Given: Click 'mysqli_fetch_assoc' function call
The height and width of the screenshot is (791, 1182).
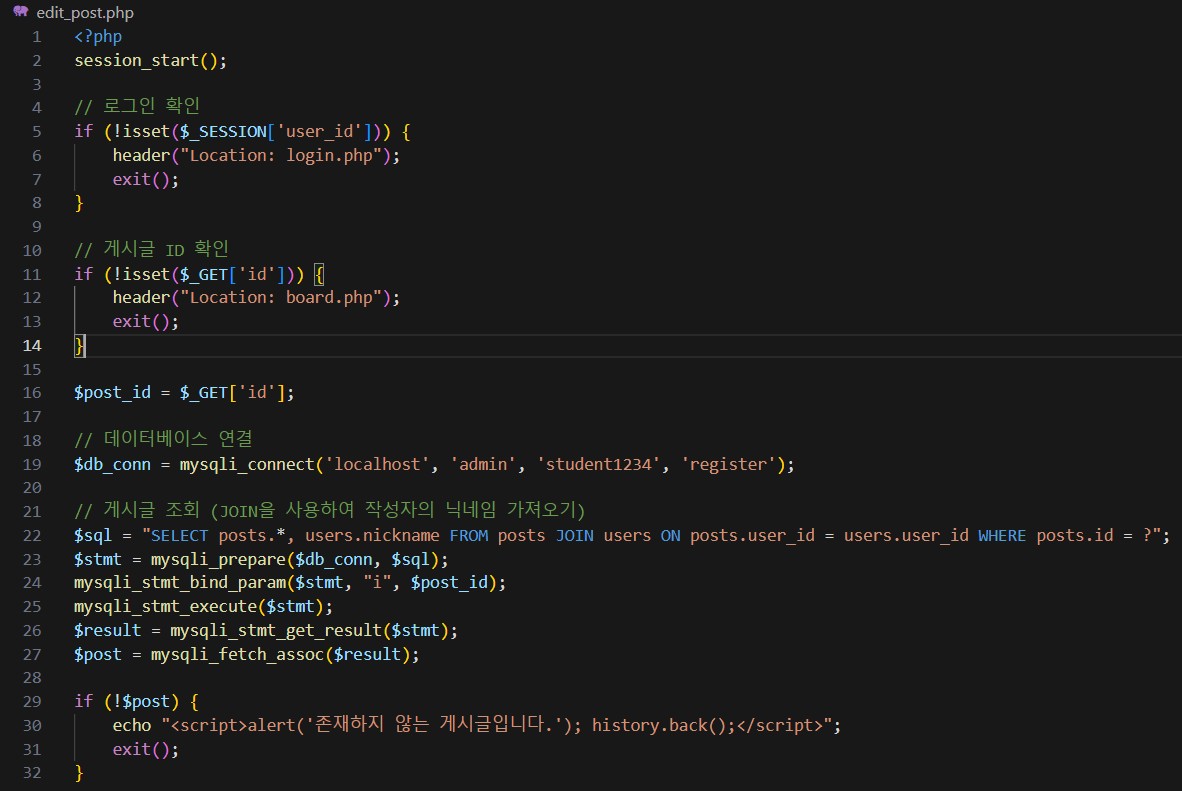Looking at the screenshot, I should [x=237, y=655].
